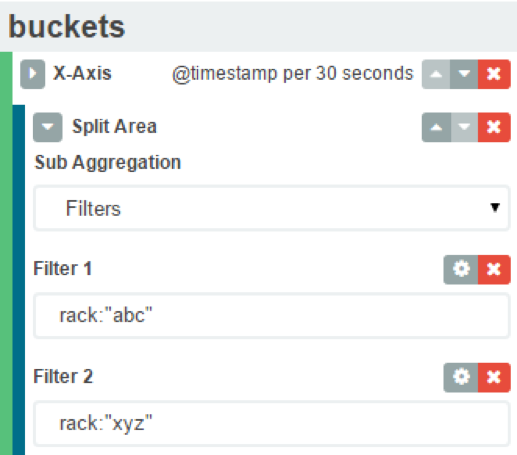
Task: Click the X-Axis label
Action: click(82, 73)
